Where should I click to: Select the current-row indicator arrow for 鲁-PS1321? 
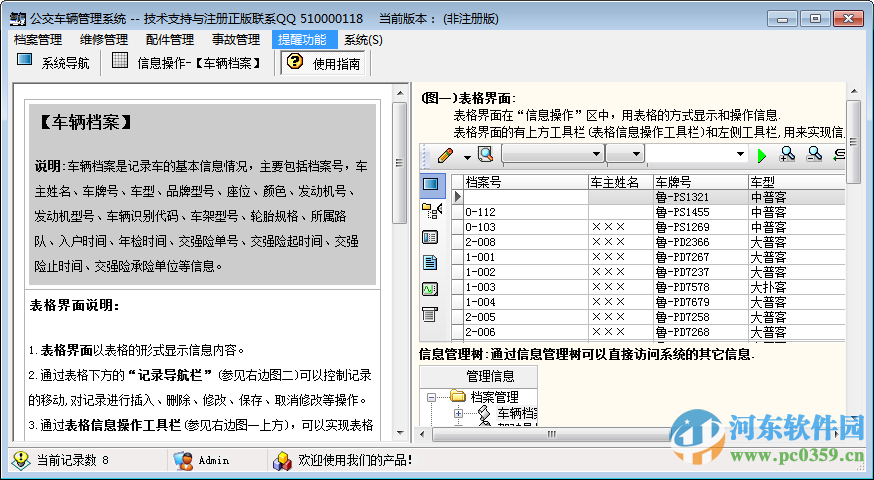coord(458,197)
